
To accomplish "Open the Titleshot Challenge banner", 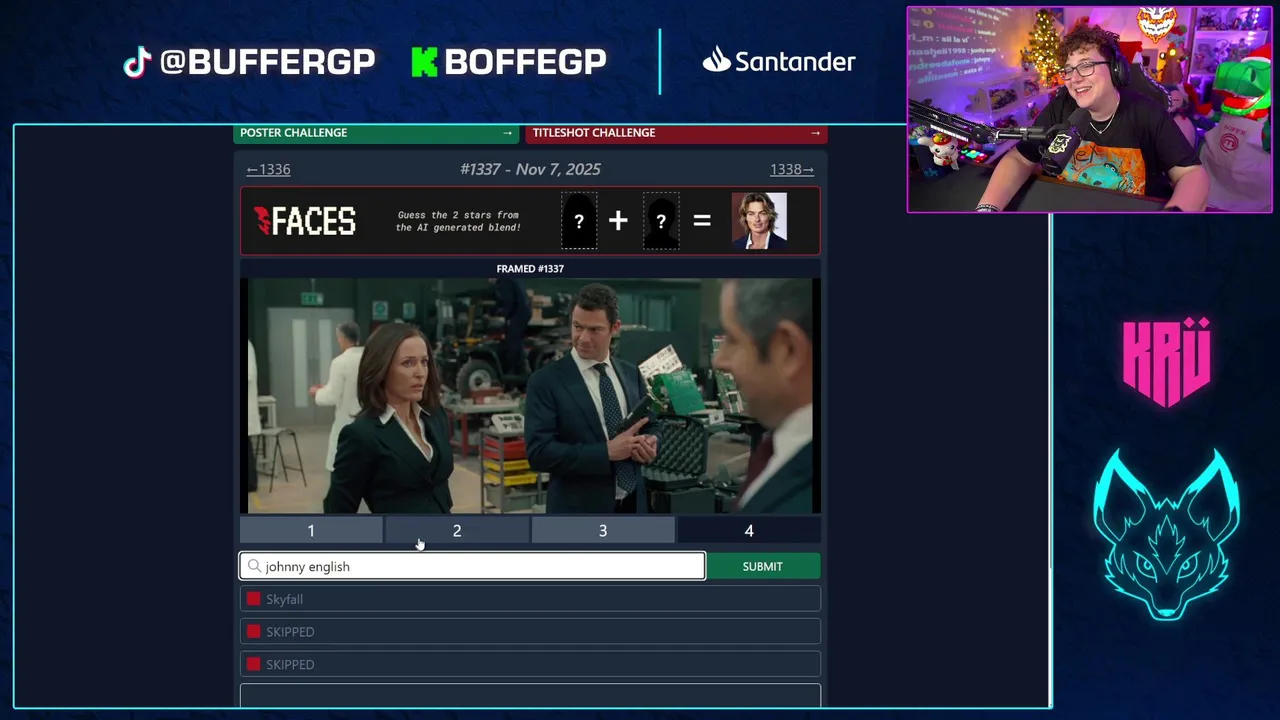I will [676, 133].
